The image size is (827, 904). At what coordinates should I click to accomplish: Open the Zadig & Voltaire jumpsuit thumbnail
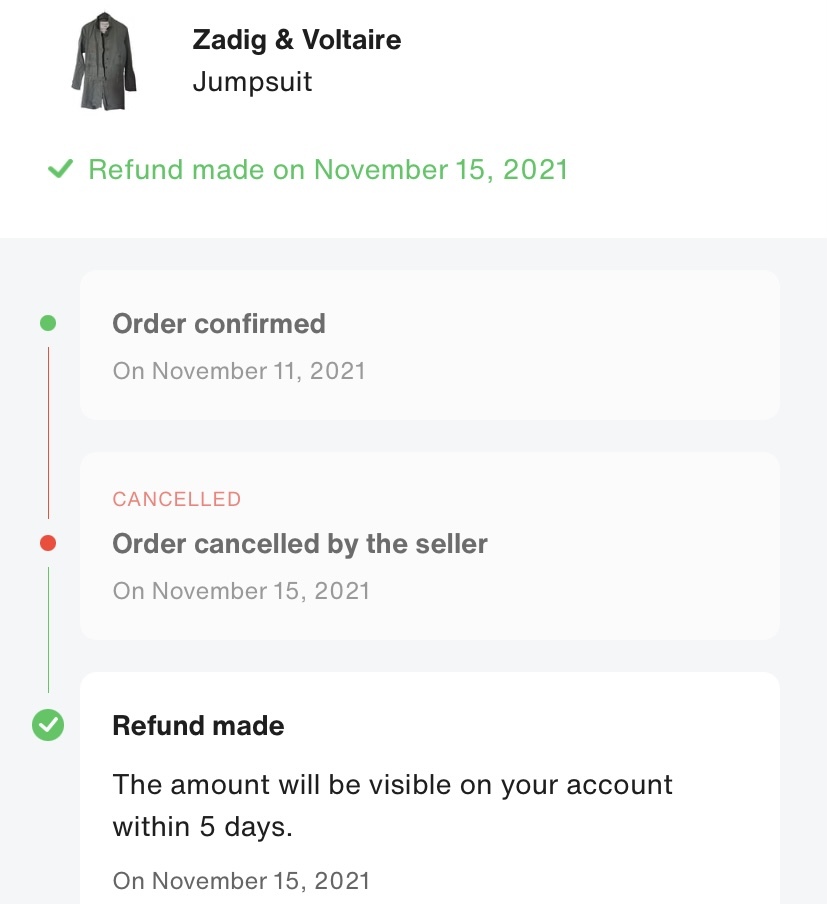click(x=104, y=61)
